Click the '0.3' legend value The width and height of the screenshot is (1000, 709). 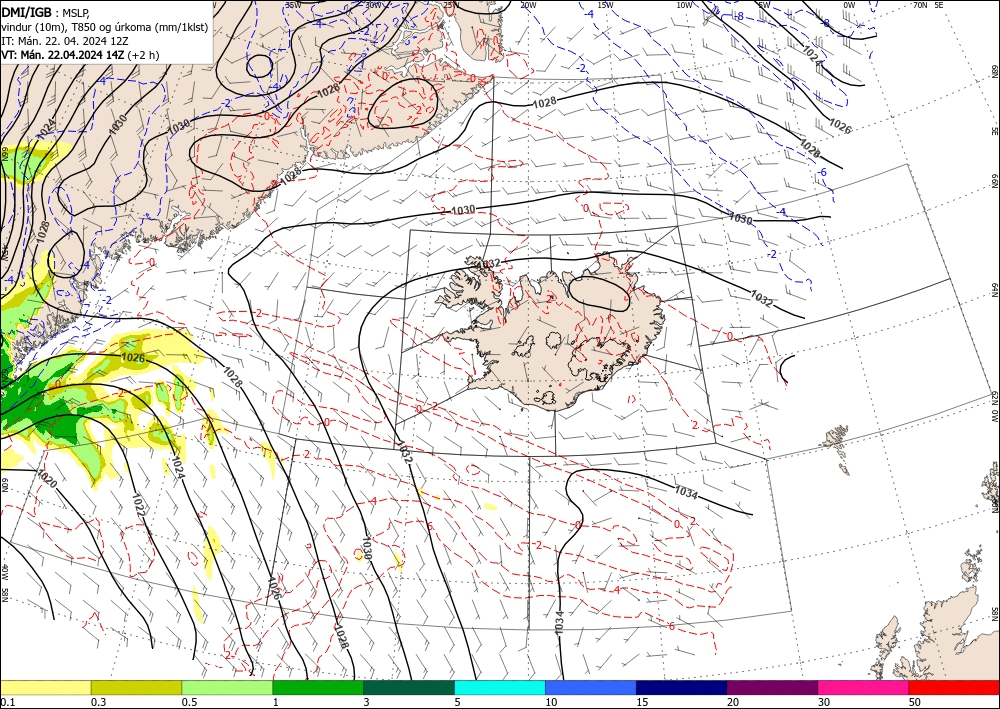pyautogui.click(x=98, y=702)
